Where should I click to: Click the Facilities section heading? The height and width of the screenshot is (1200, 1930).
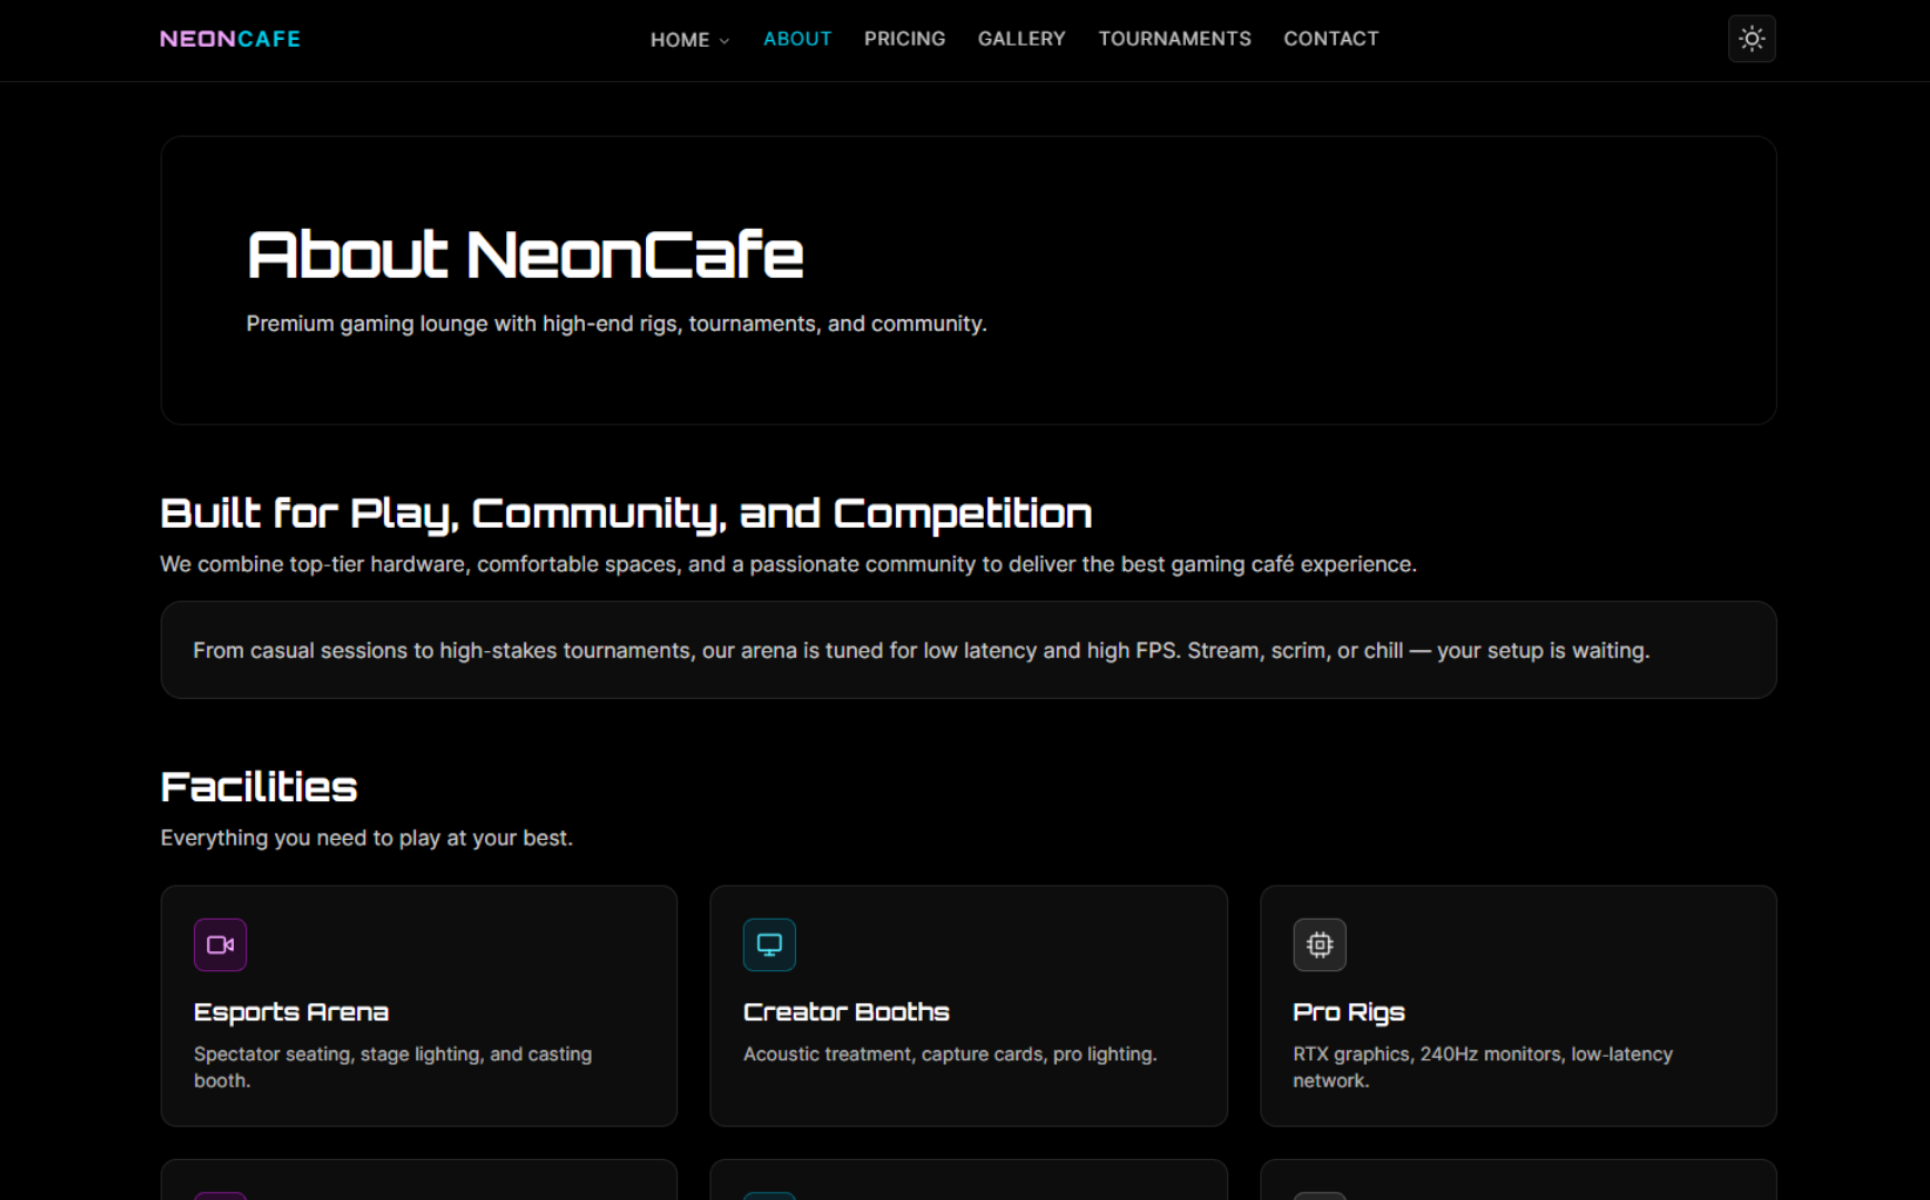259,787
